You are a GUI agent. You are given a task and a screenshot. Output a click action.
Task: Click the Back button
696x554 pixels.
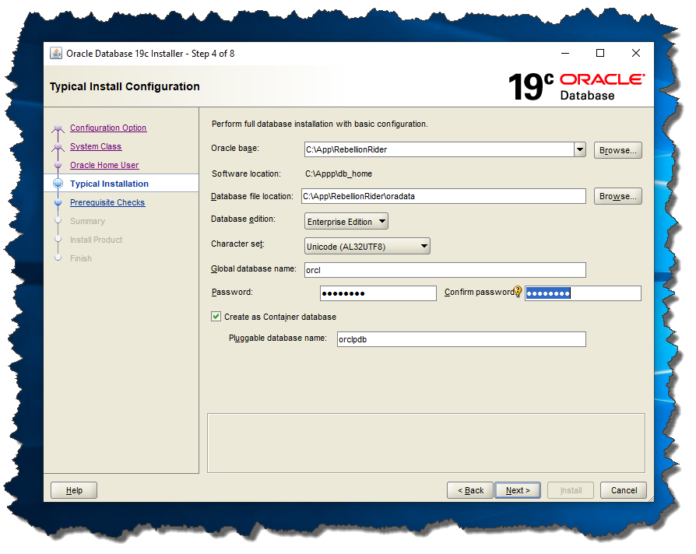coord(470,491)
